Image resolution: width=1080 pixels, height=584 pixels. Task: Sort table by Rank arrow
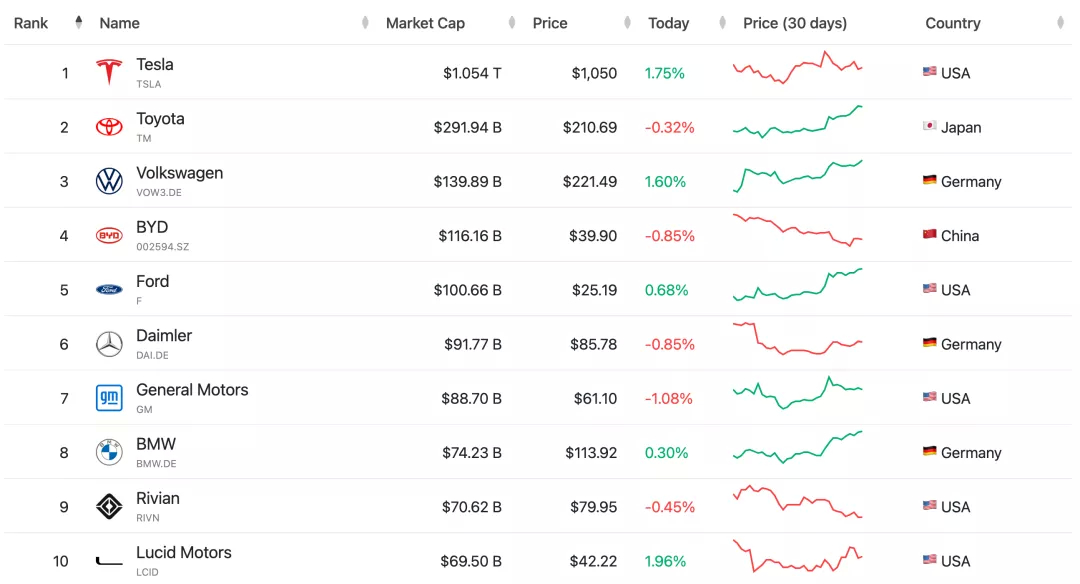[79, 23]
